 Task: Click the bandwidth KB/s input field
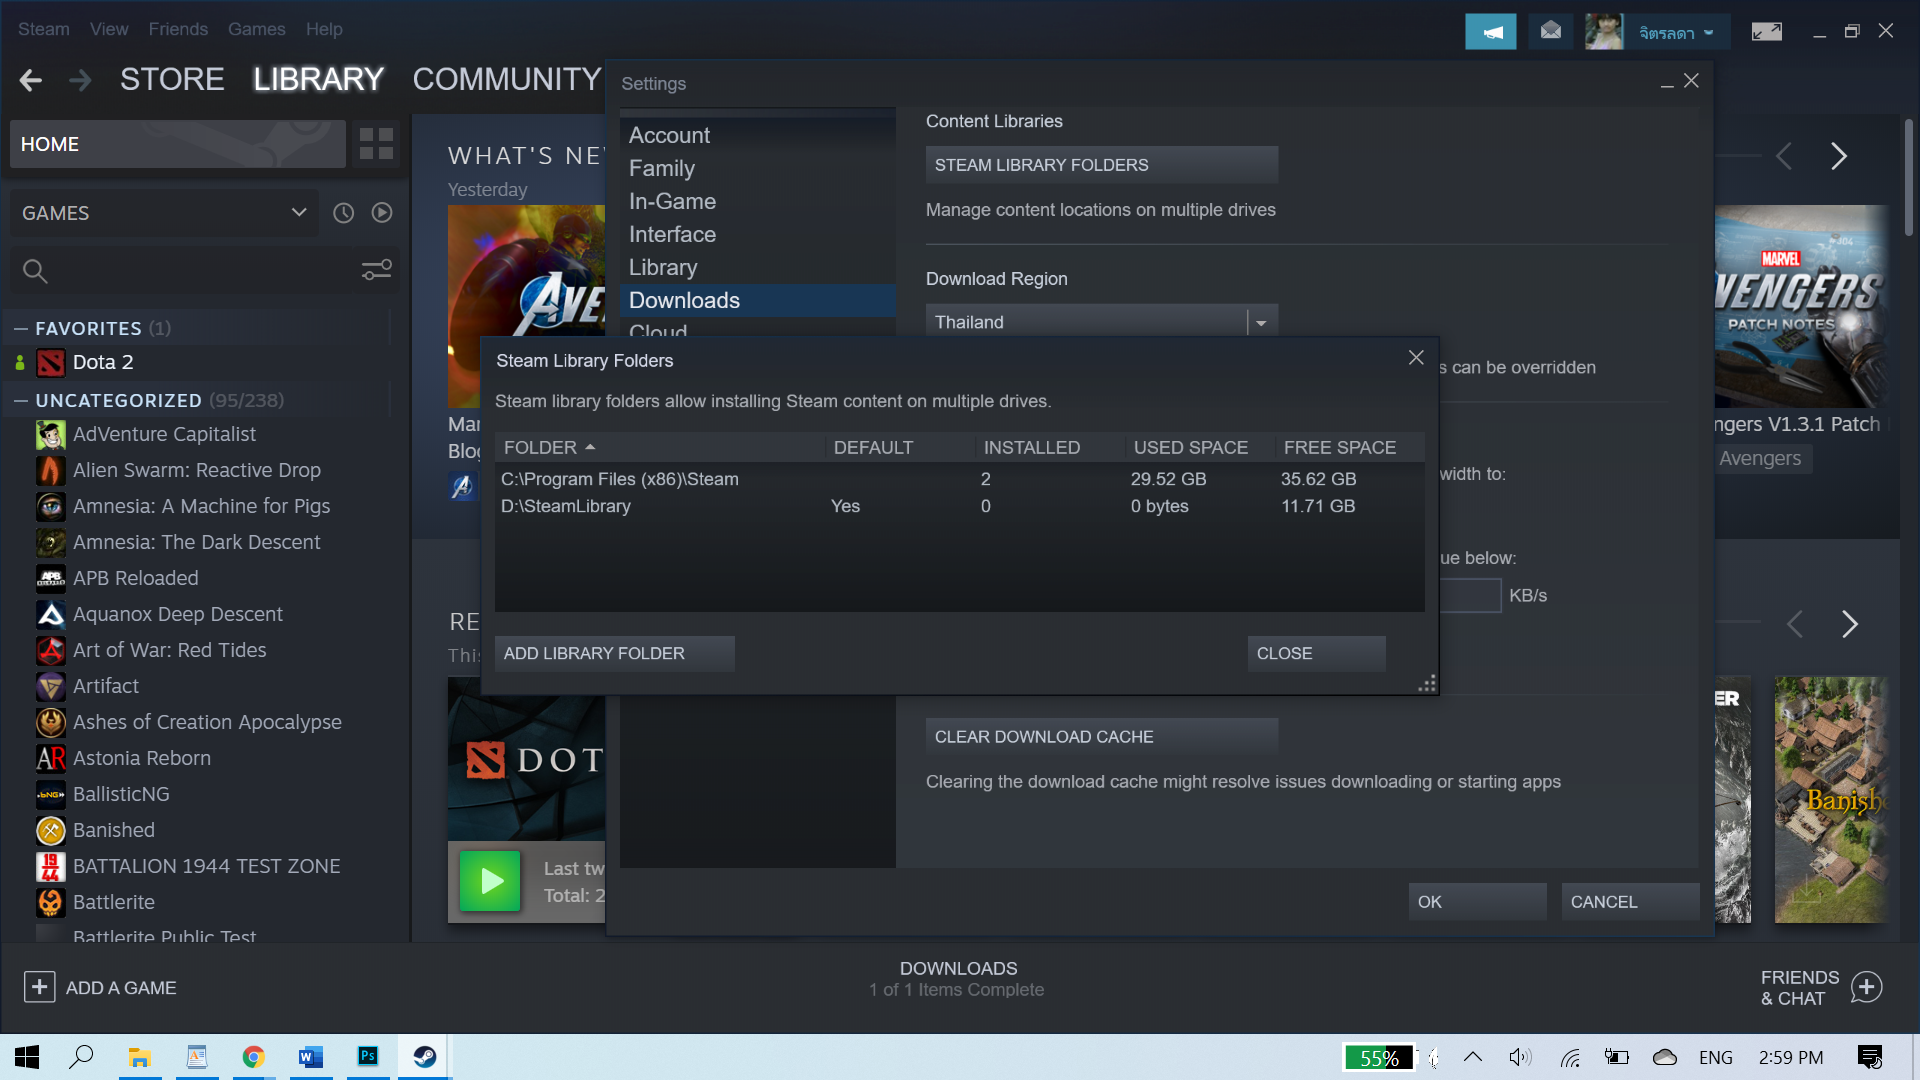tap(1470, 596)
